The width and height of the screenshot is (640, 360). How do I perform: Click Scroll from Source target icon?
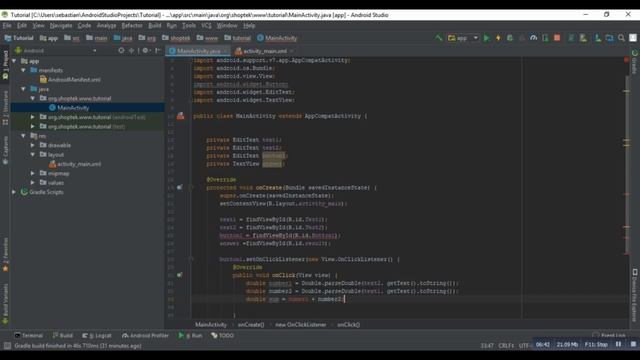121,51
